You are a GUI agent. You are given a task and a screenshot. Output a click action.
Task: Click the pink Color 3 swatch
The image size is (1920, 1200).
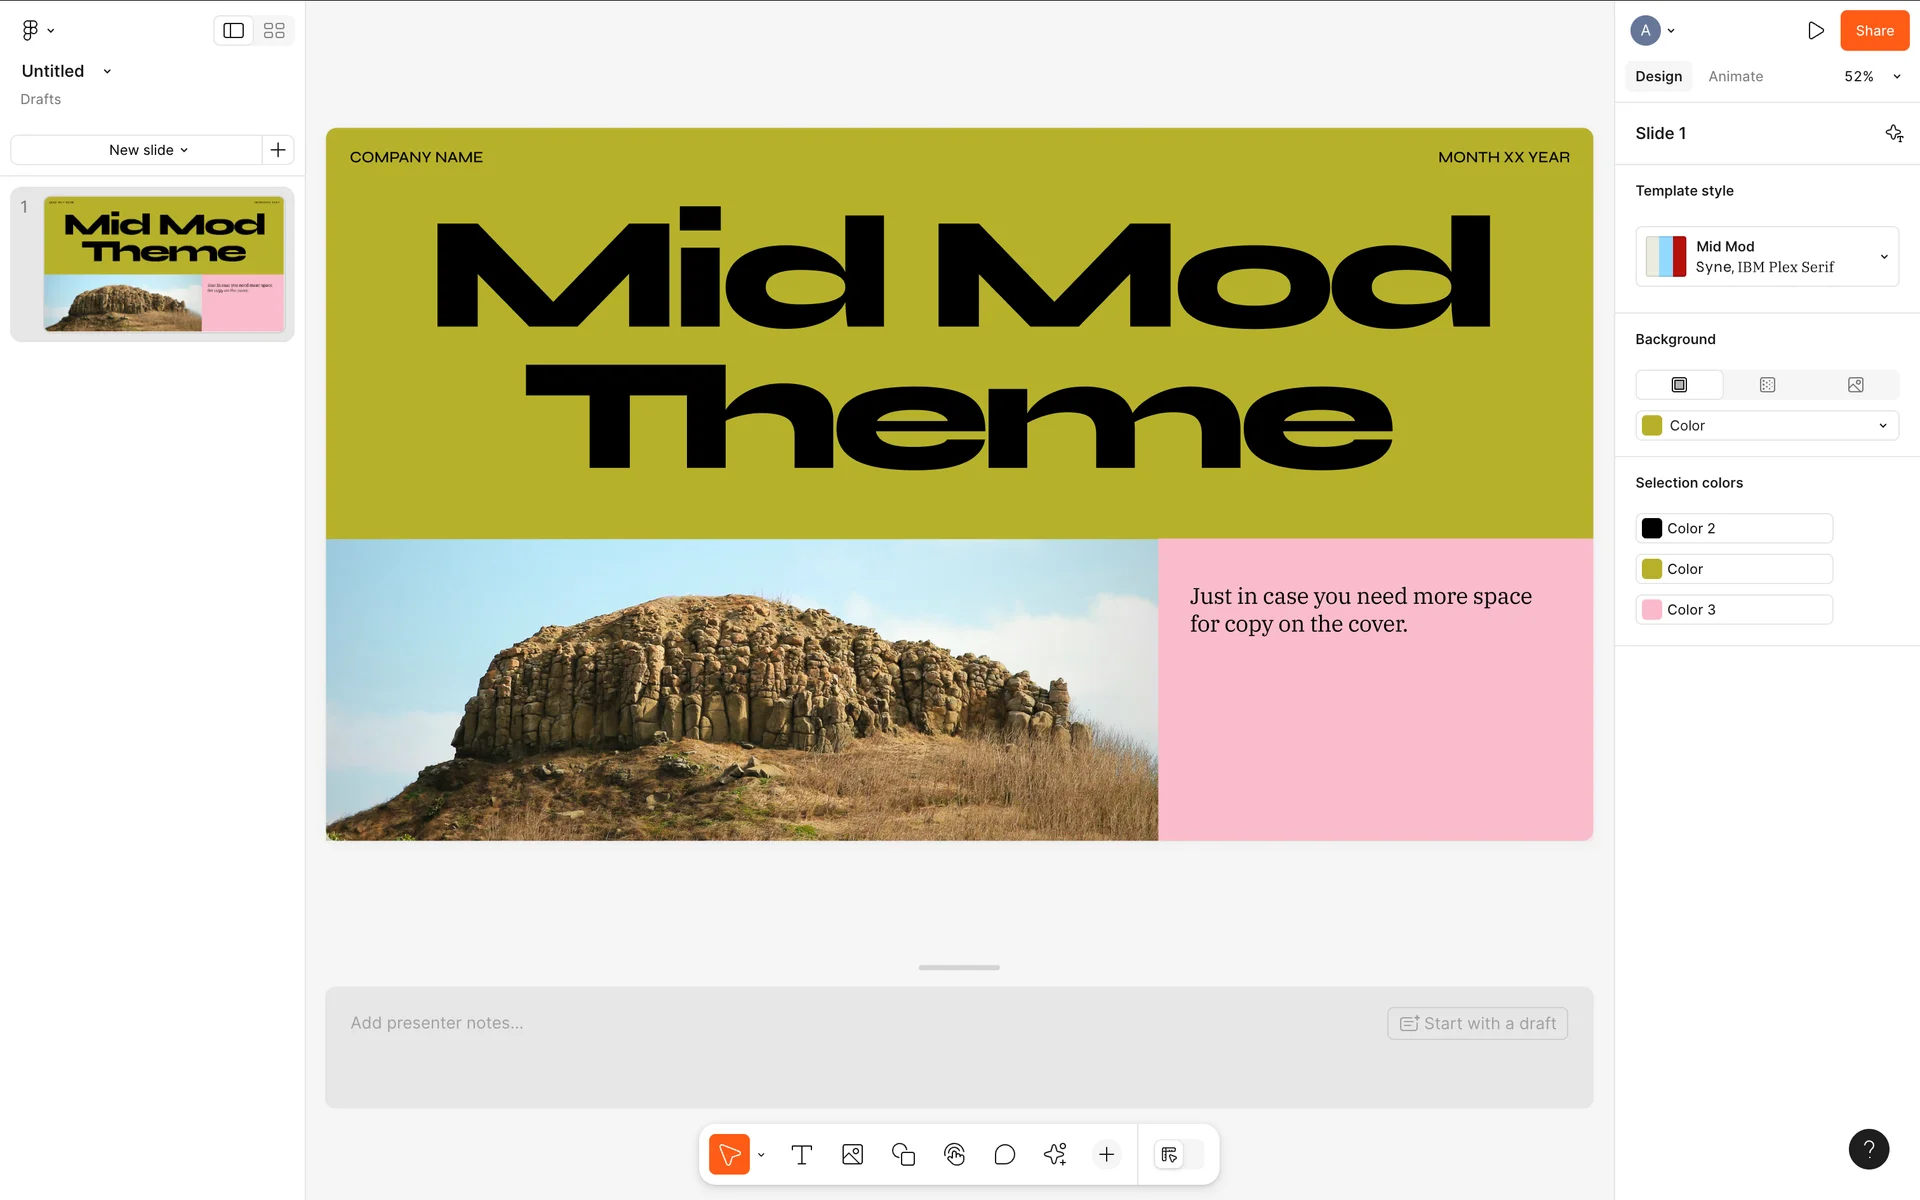(1652, 610)
